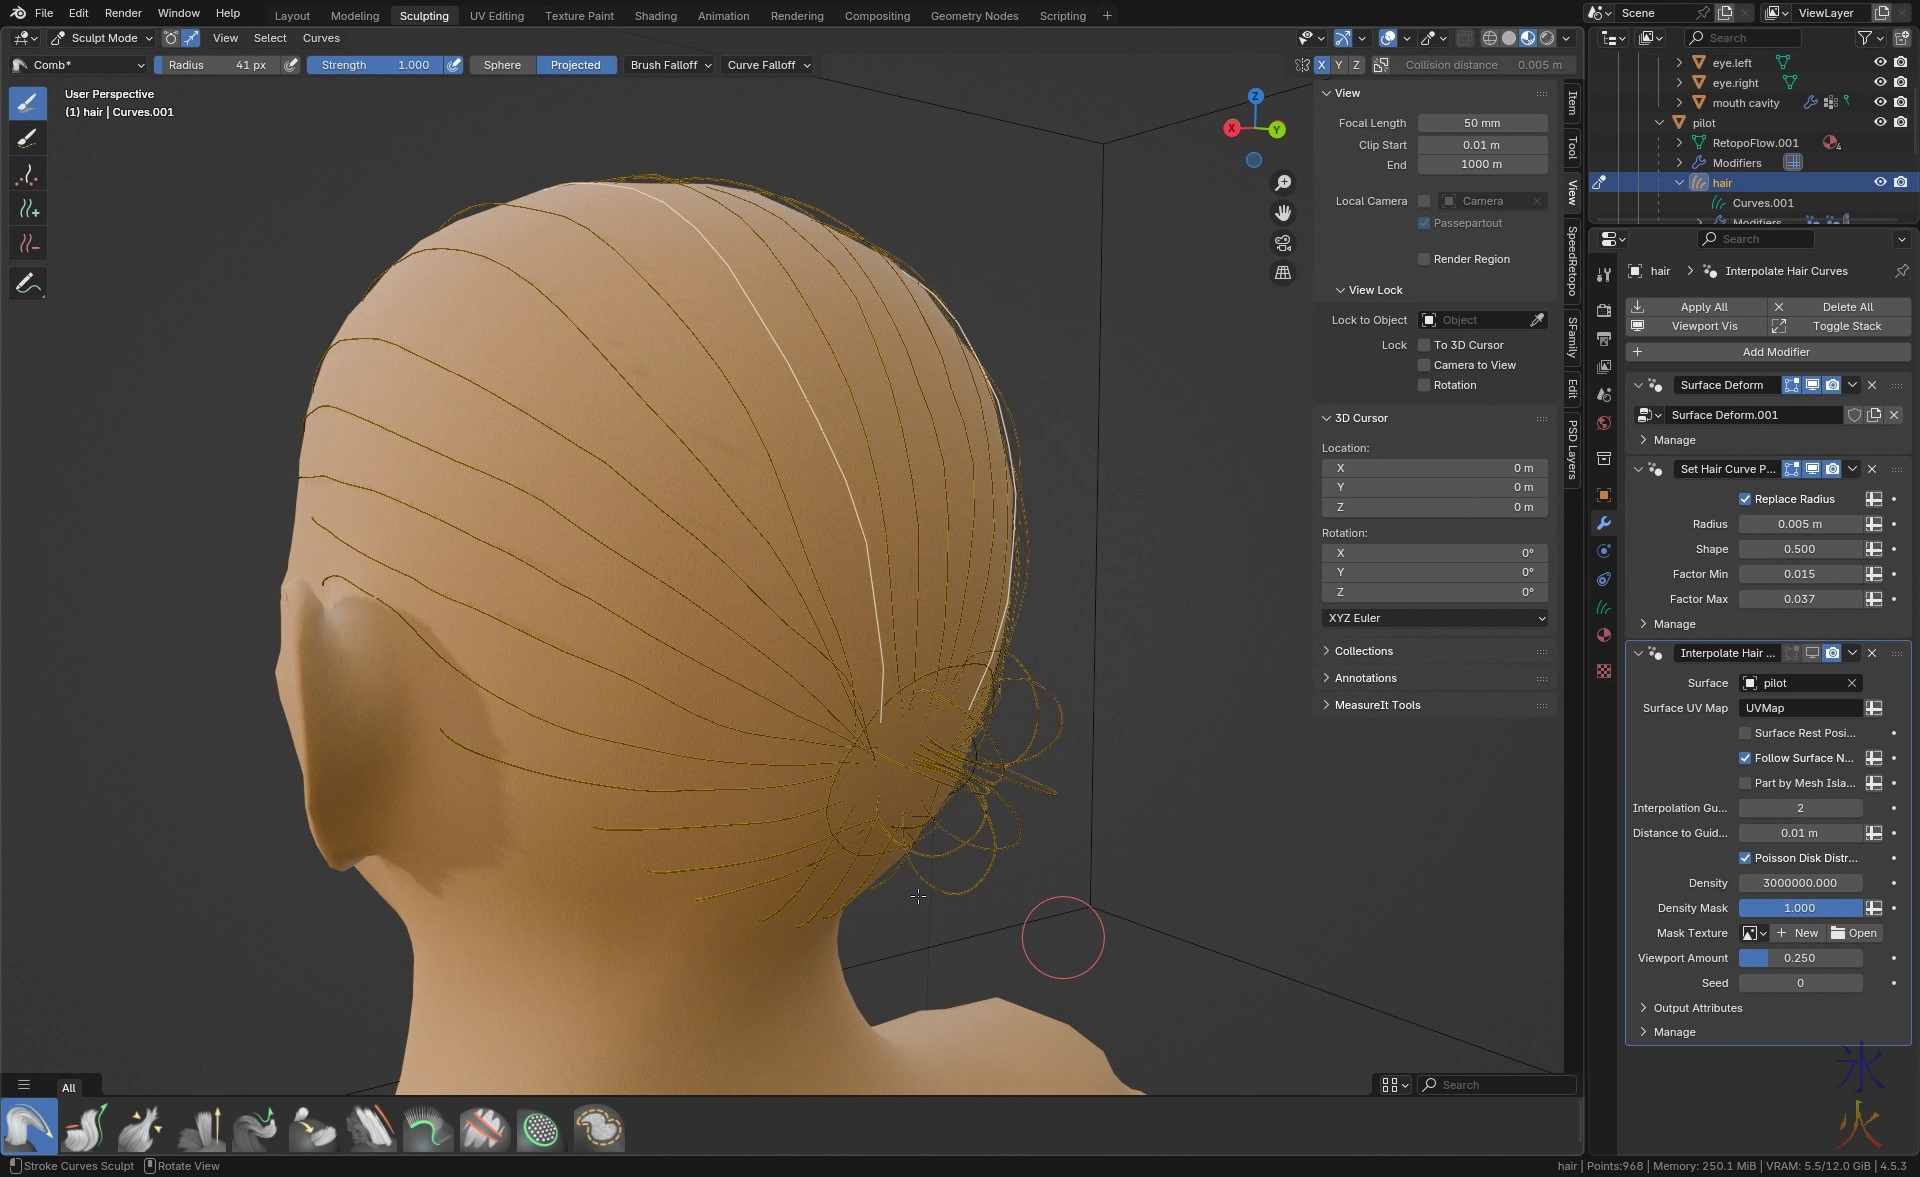Click the Focal Length field
Image resolution: width=1920 pixels, height=1177 pixels.
tap(1482, 123)
